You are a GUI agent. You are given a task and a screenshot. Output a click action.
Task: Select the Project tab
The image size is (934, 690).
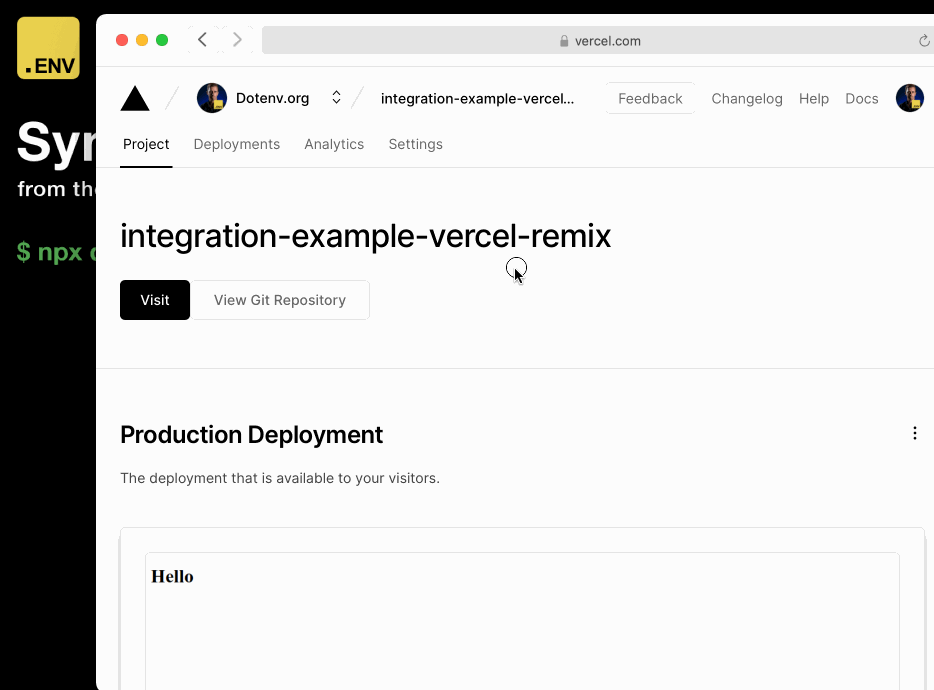[146, 144]
